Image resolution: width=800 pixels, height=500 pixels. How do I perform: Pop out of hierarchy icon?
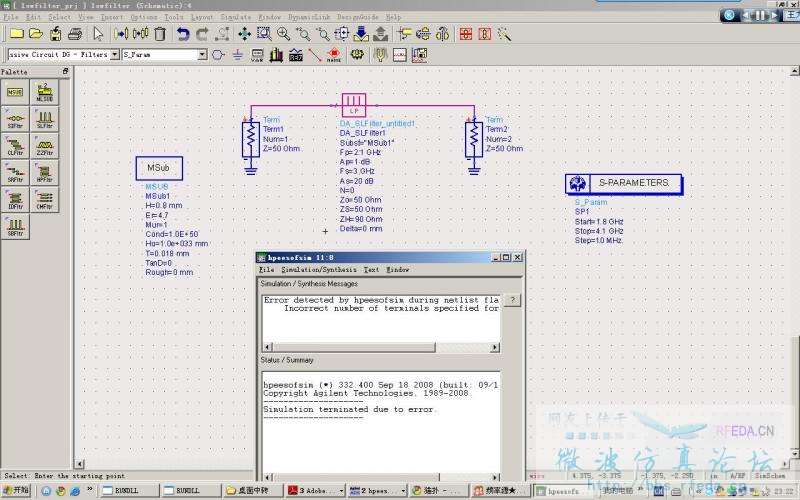coord(380,34)
